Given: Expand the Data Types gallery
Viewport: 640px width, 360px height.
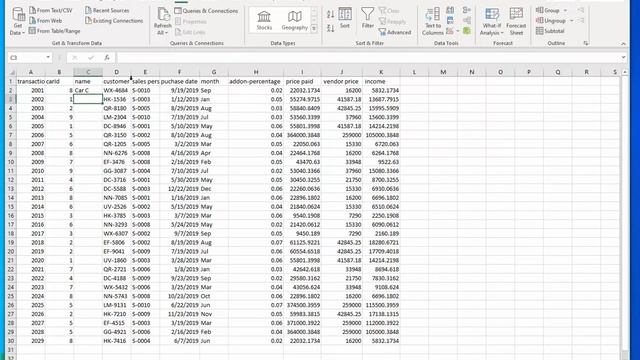Looking at the screenshot, I should [x=314, y=29].
